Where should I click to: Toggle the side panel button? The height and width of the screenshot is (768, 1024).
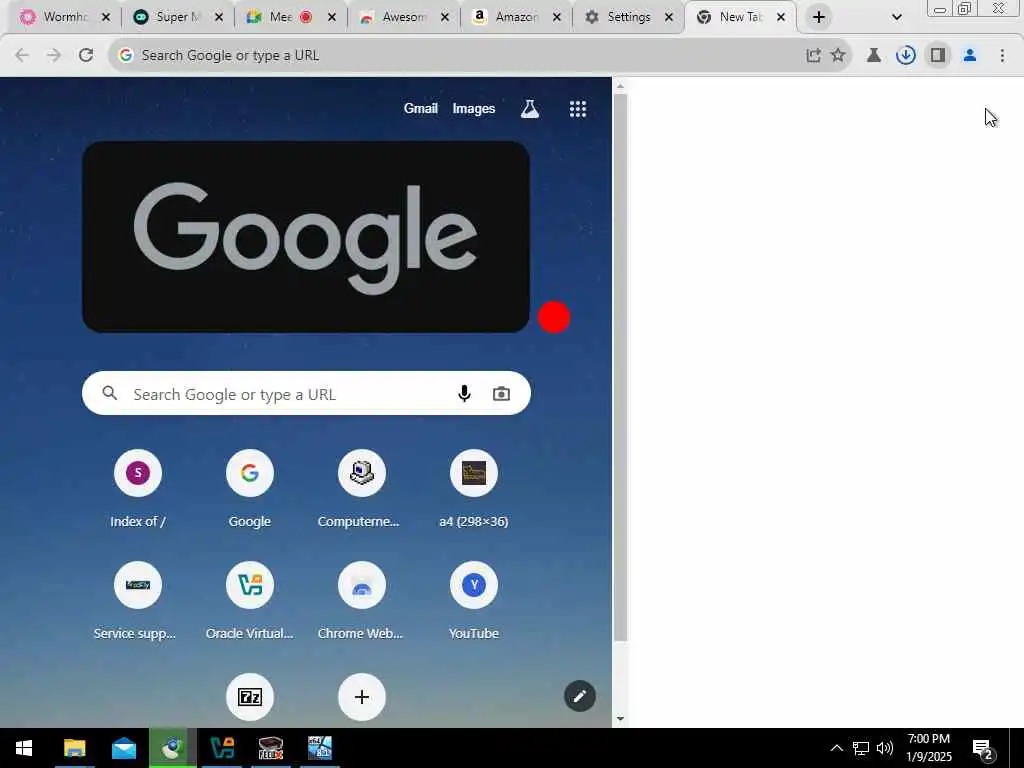pos(938,56)
